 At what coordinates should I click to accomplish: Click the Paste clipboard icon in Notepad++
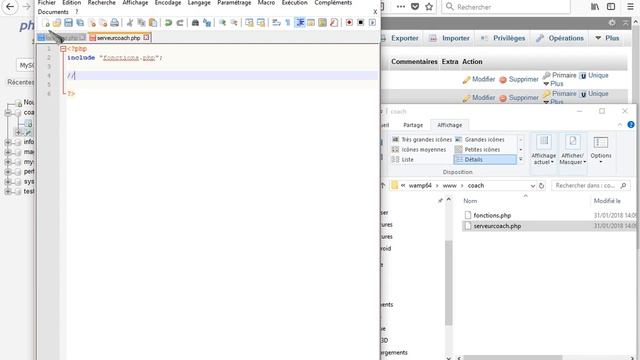click(x=153, y=23)
